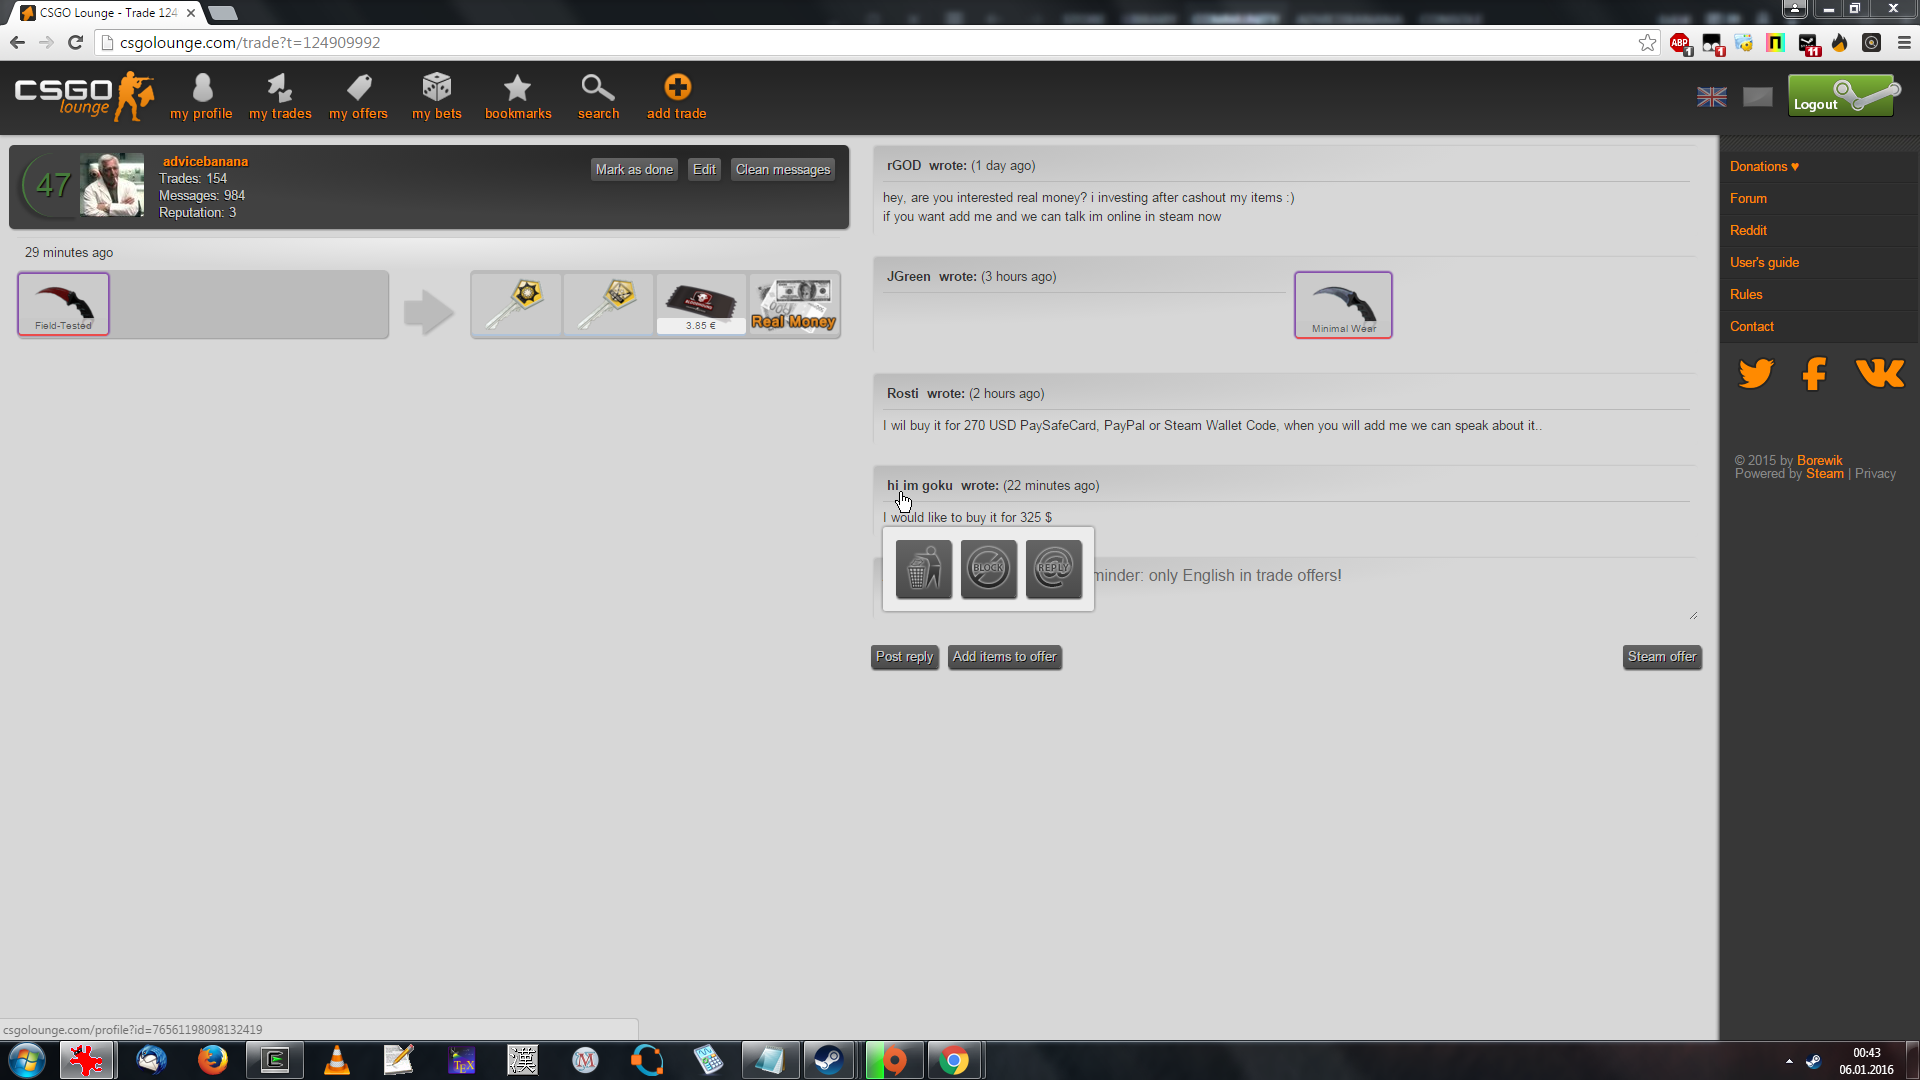Open the VK social icon
This screenshot has width=1920, height=1080.
click(x=1879, y=373)
